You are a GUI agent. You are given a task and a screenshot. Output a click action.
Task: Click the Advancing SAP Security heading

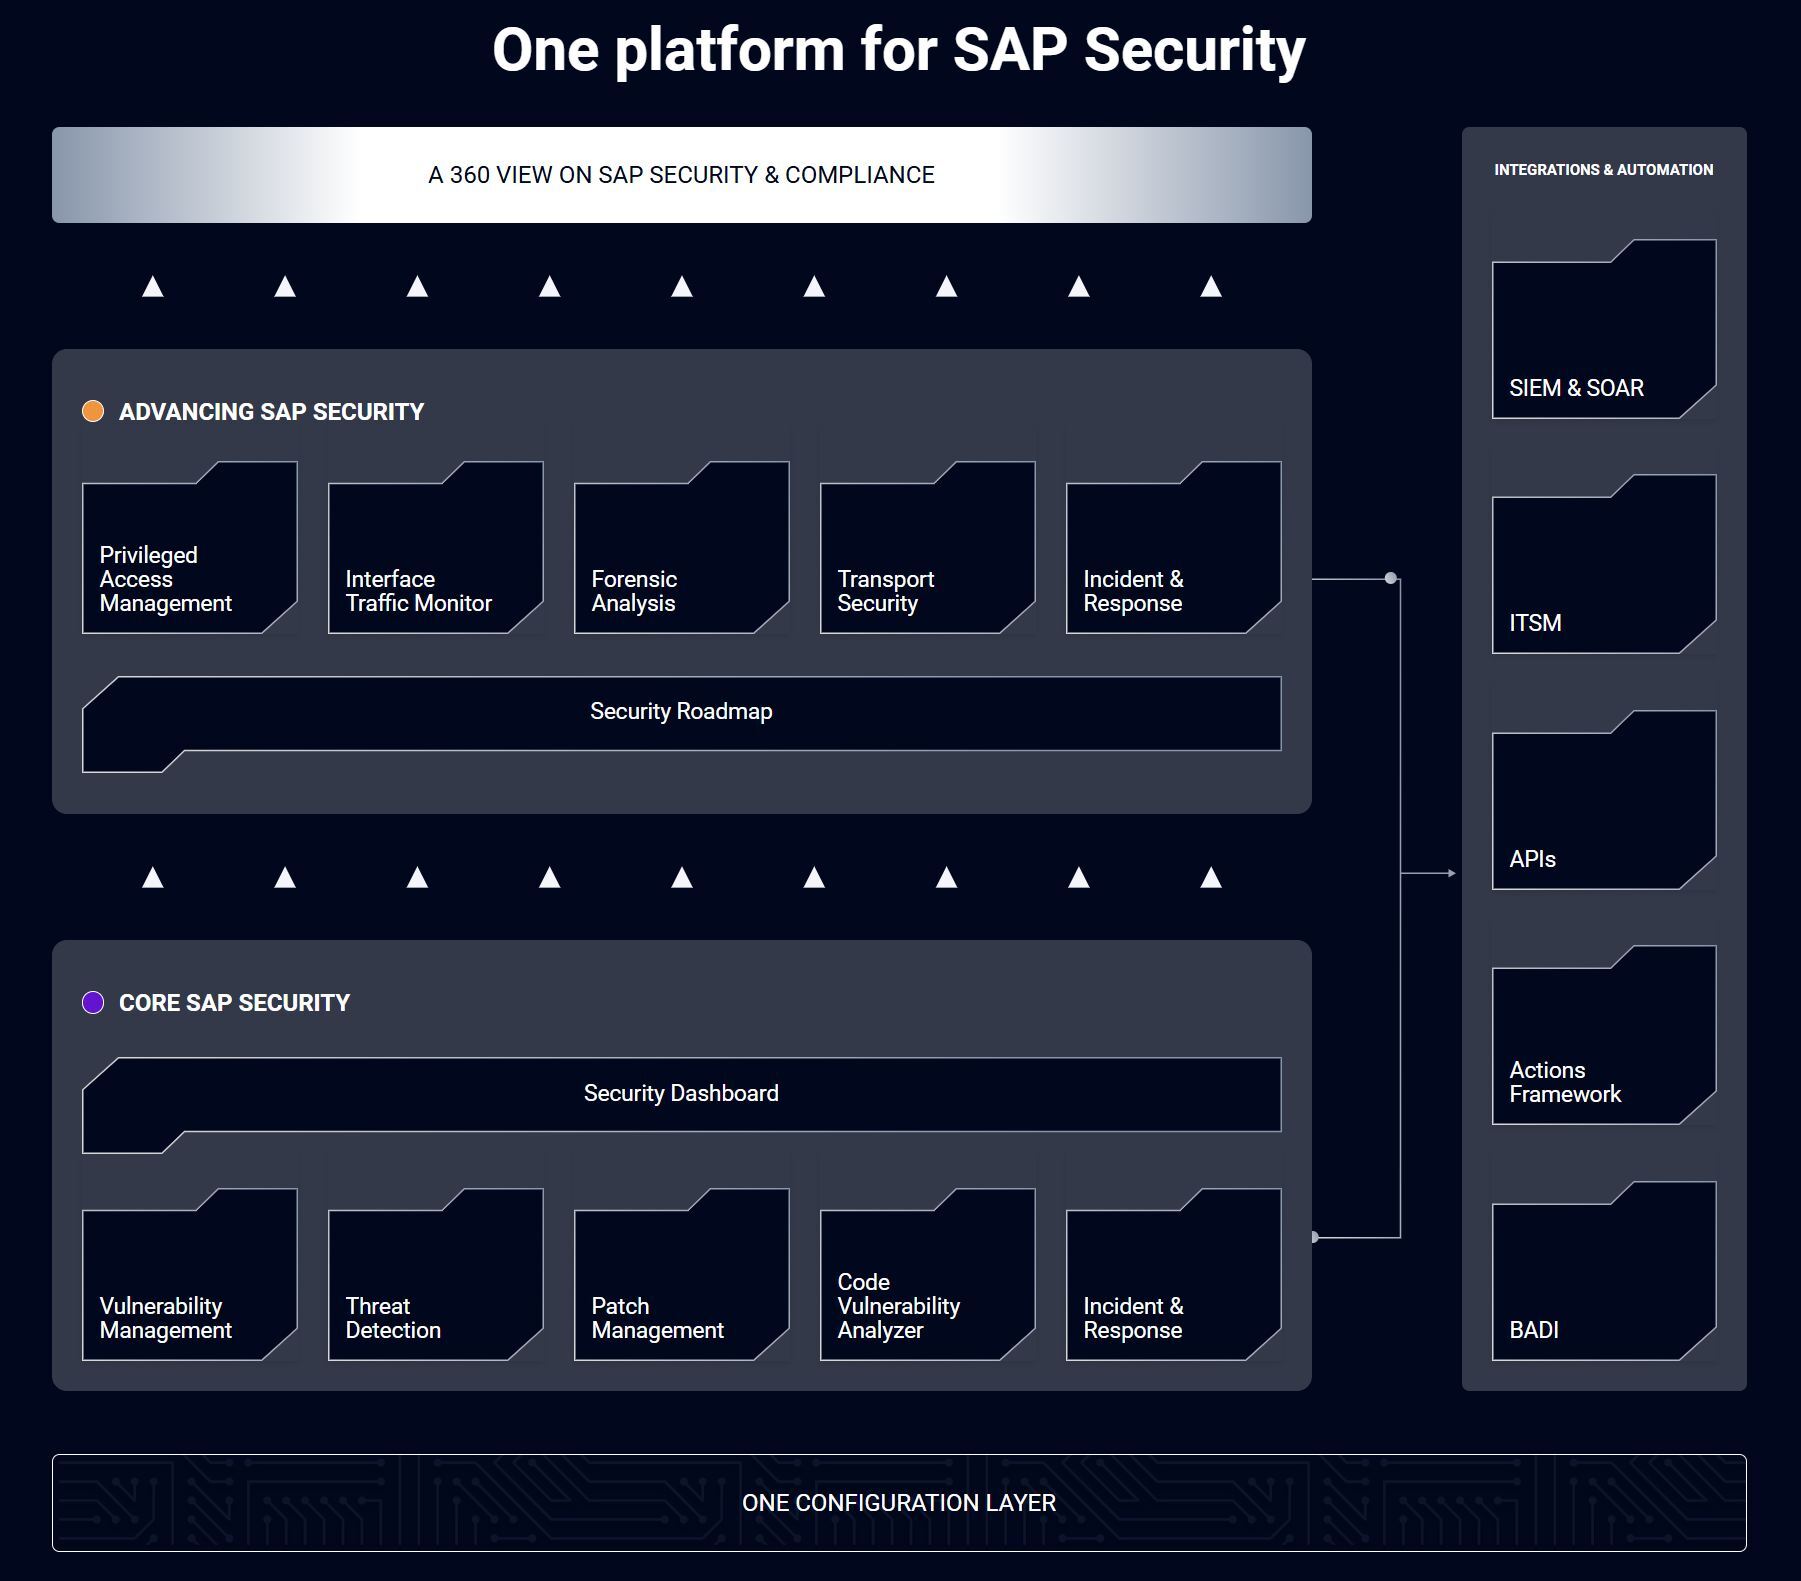pyautogui.click(x=271, y=412)
